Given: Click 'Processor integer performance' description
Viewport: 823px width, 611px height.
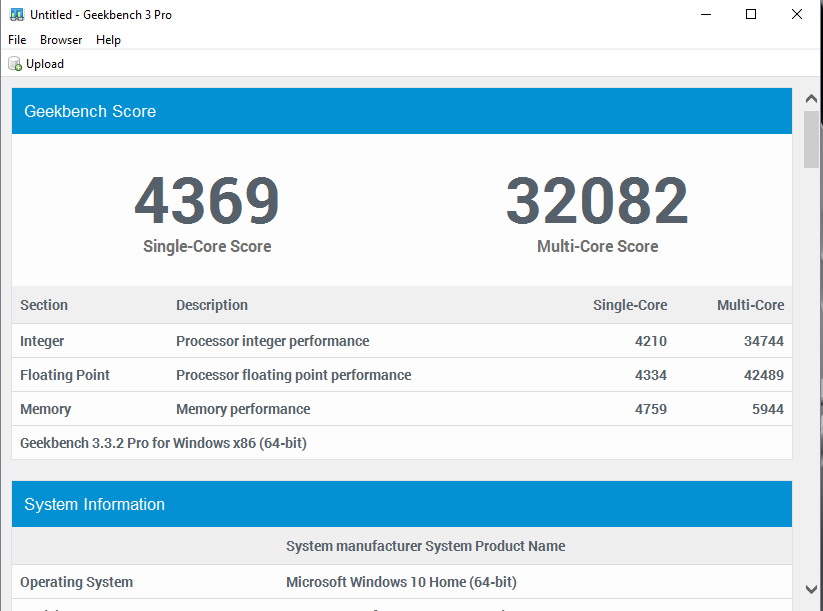Looking at the screenshot, I should [x=272, y=341].
